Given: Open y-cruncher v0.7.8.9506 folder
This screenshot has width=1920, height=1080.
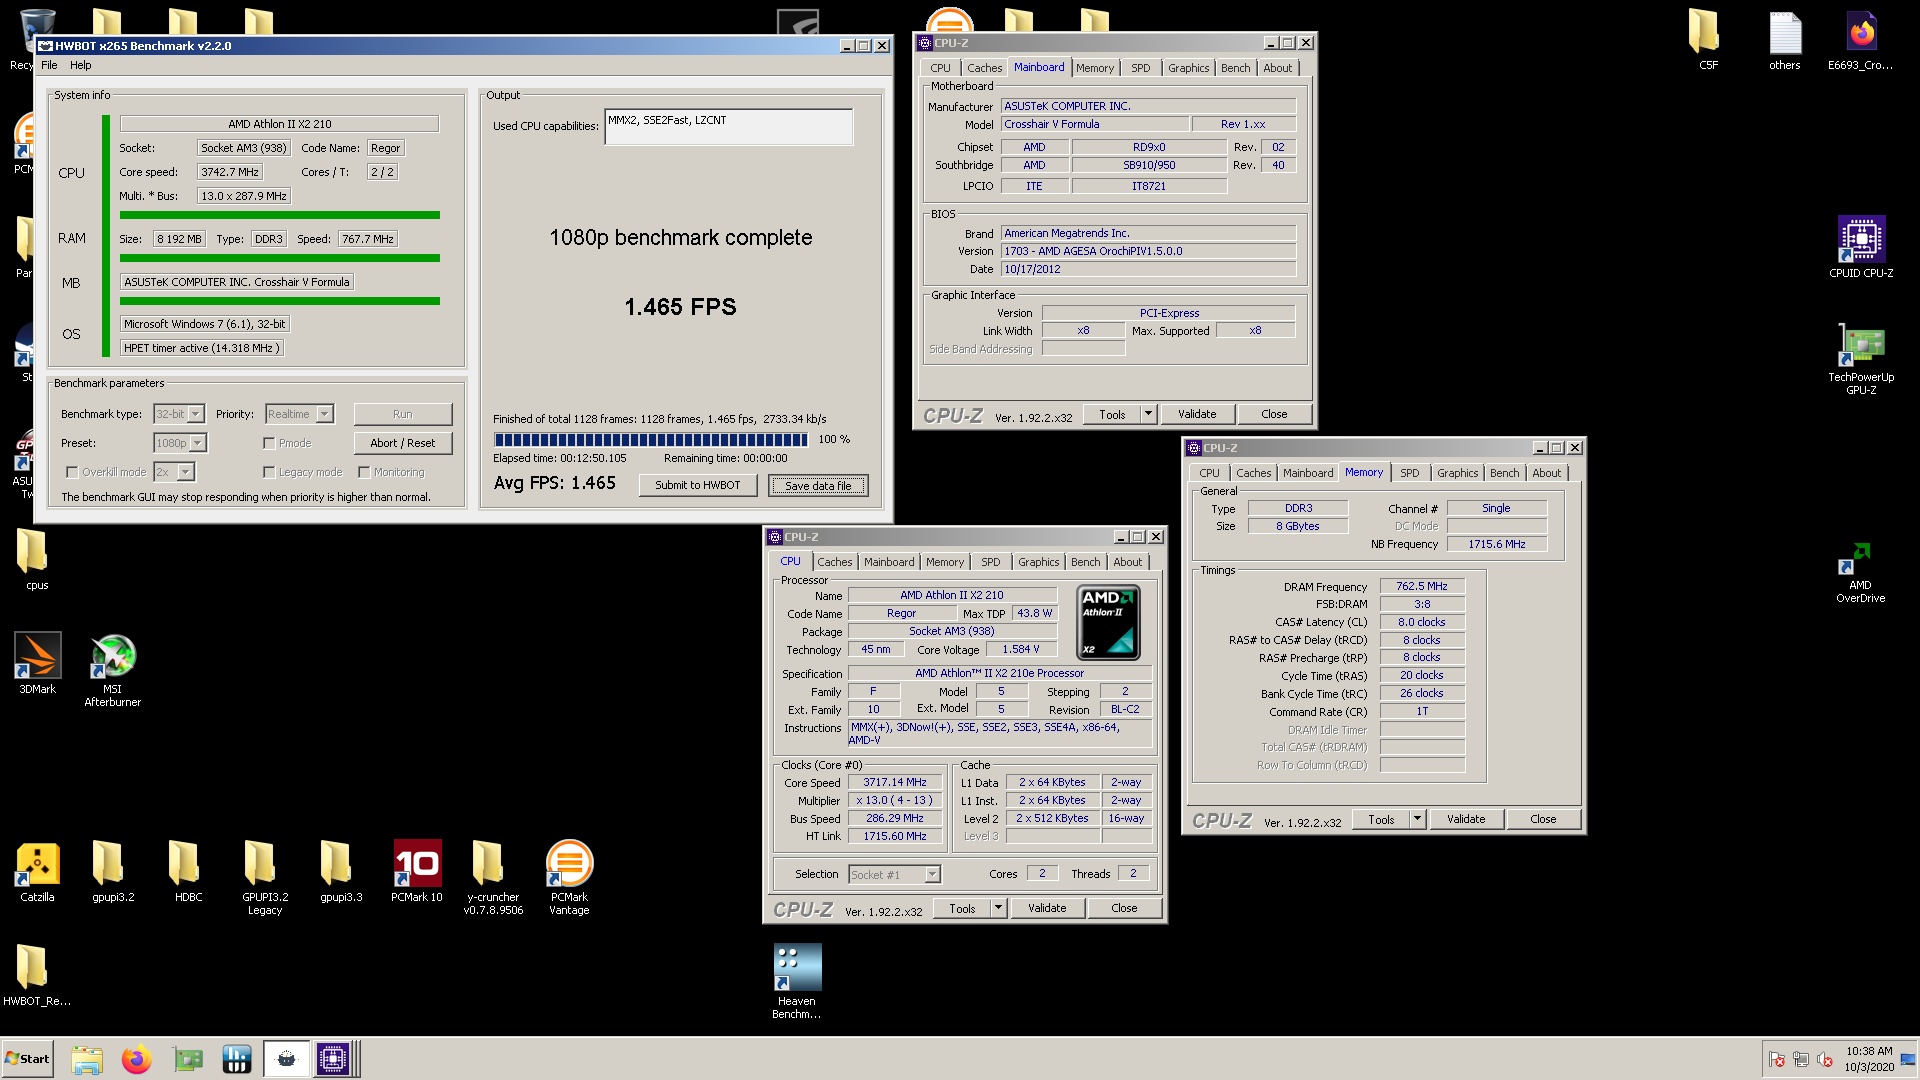Looking at the screenshot, I should pyautogui.click(x=493, y=878).
